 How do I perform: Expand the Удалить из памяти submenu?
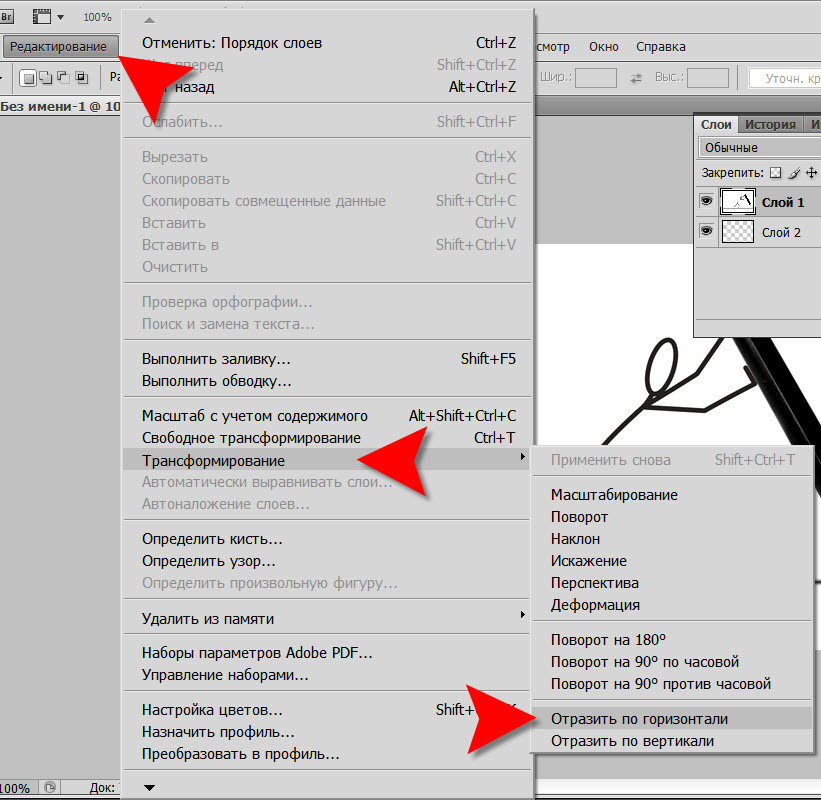[328, 619]
